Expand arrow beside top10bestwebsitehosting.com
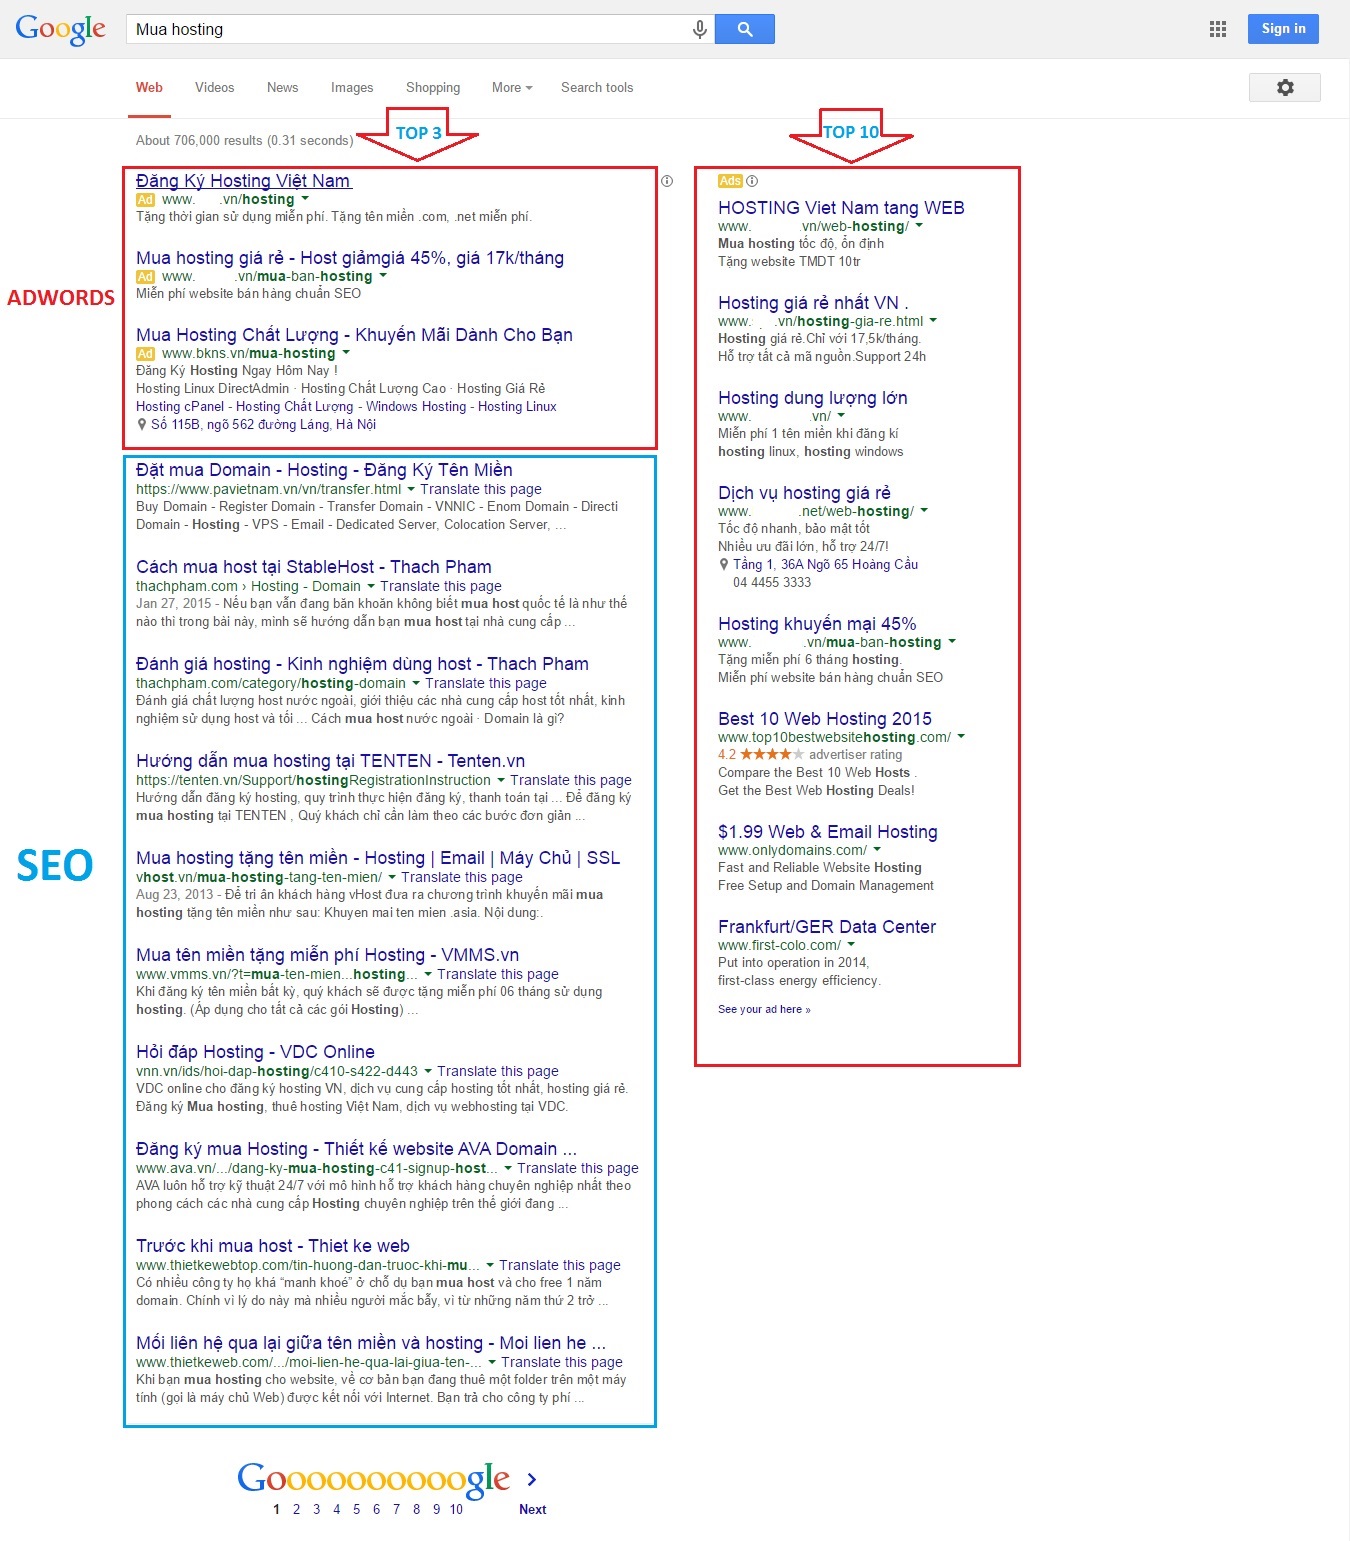Image resolution: width=1350 pixels, height=1541 pixels. [x=961, y=737]
